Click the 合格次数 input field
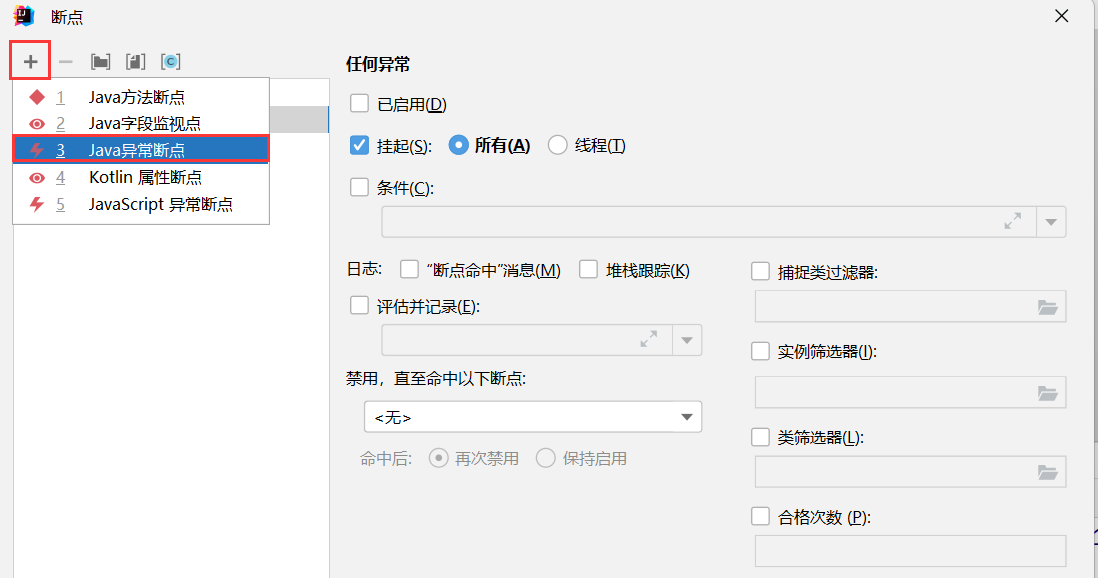This screenshot has width=1098, height=578. point(910,551)
